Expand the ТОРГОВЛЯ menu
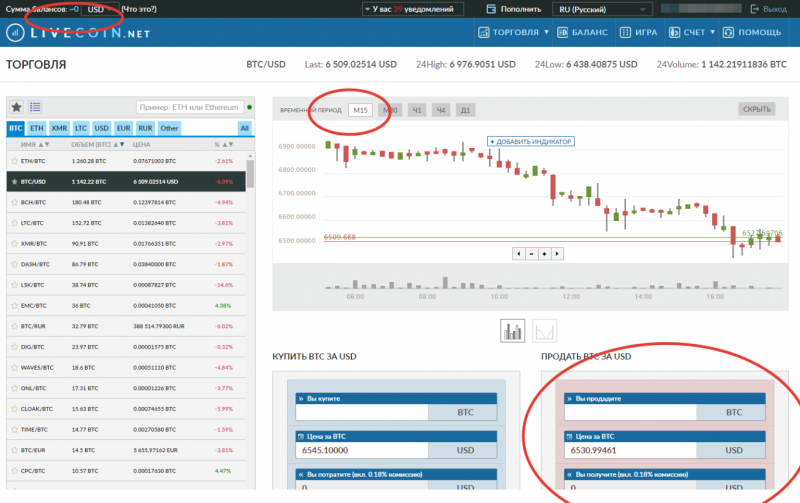Image resolution: width=800 pixels, height=503 pixels. point(513,32)
